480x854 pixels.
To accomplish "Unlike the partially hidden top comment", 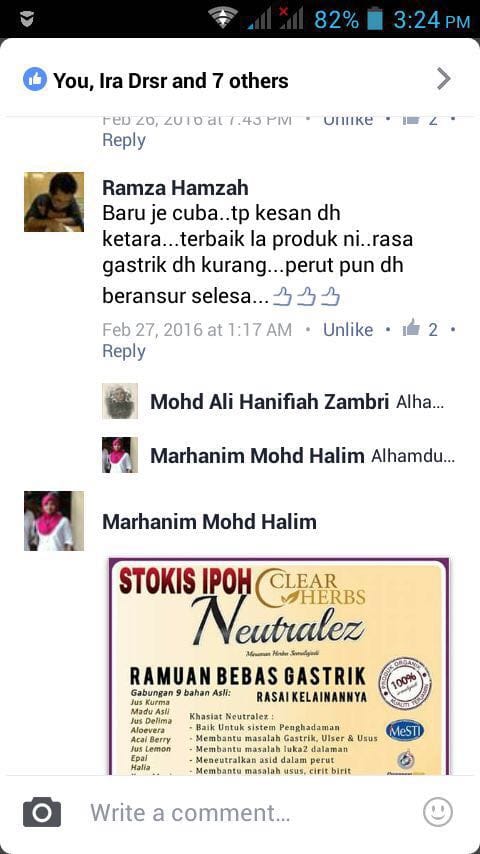I will click(x=348, y=120).
